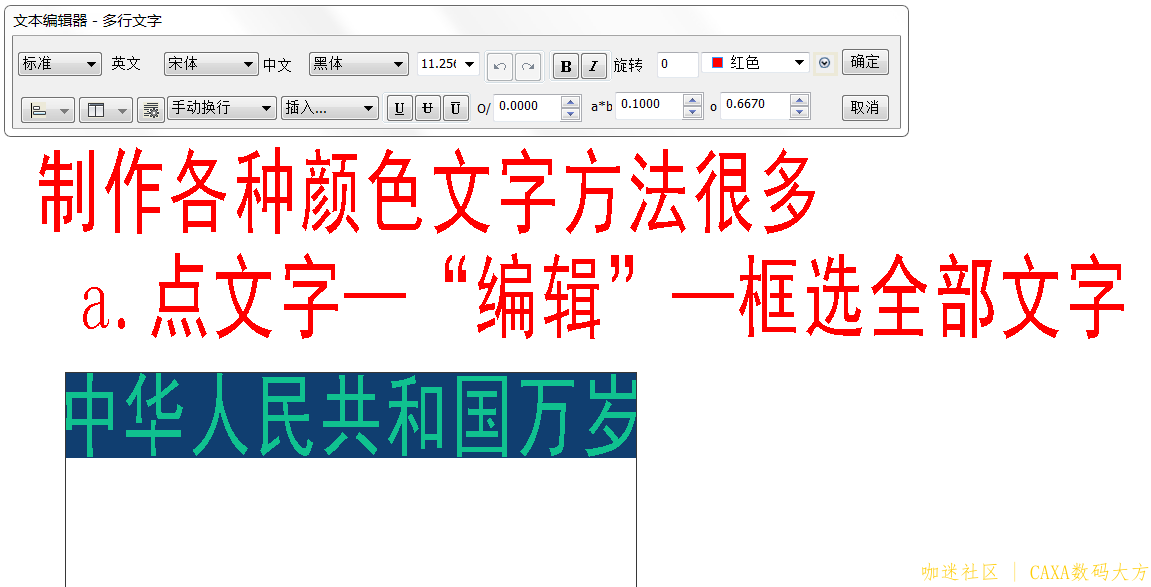
Task: Open the text alignment icon dropdown
Action: 48,110
